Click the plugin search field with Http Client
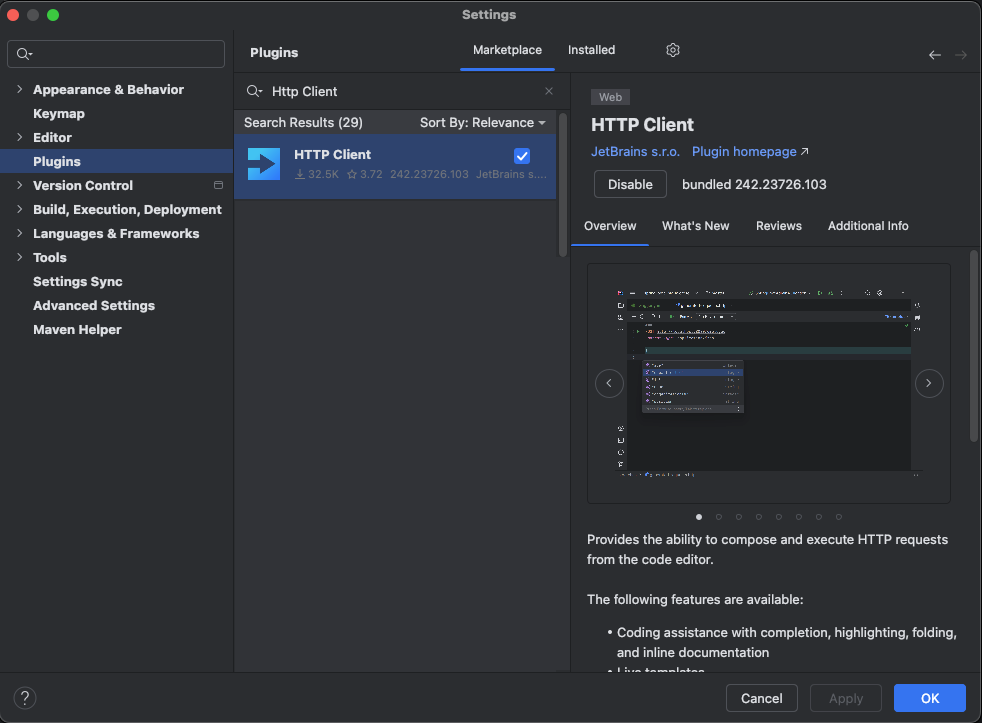The height and width of the screenshot is (723, 982). pos(401,91)
